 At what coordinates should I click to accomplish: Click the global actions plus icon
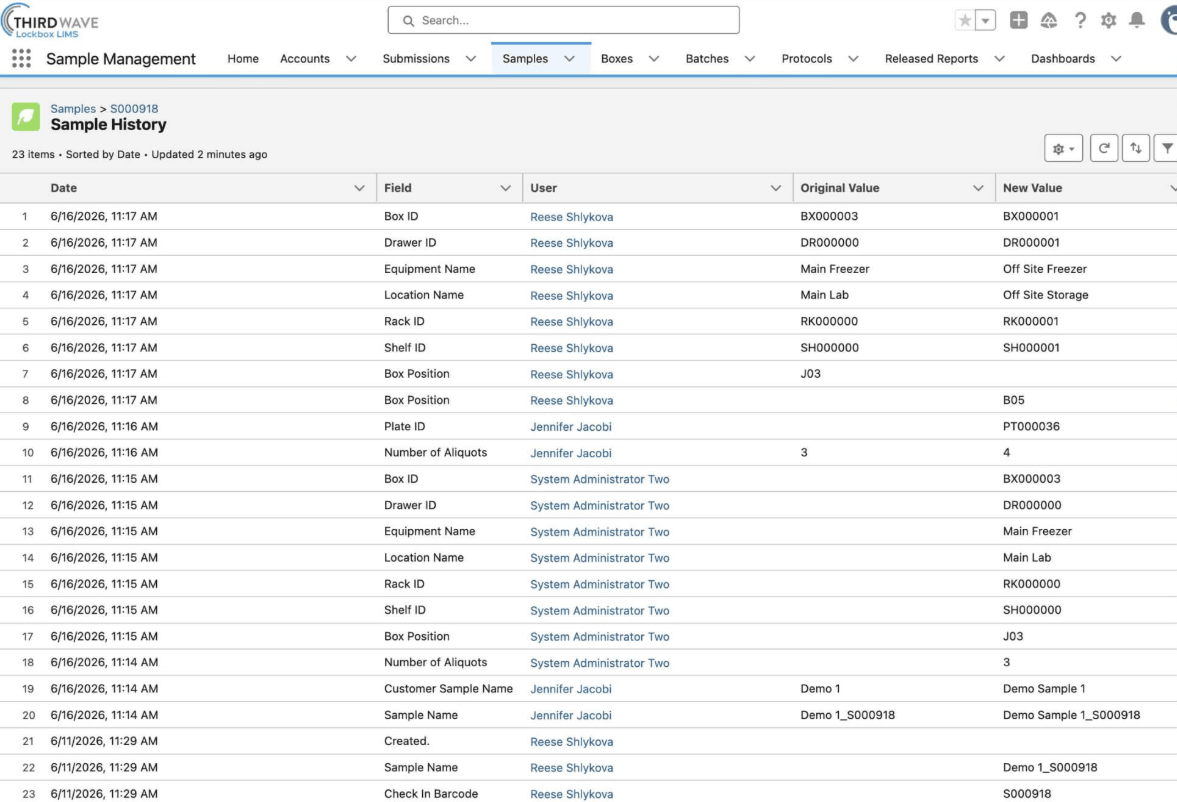pos(1019,20)
